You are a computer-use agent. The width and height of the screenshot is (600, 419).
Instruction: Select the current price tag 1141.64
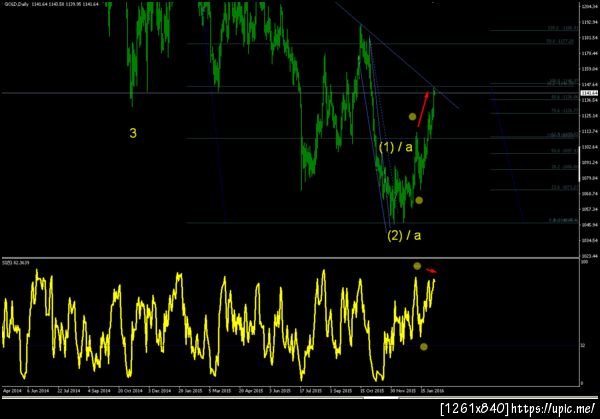589,93
